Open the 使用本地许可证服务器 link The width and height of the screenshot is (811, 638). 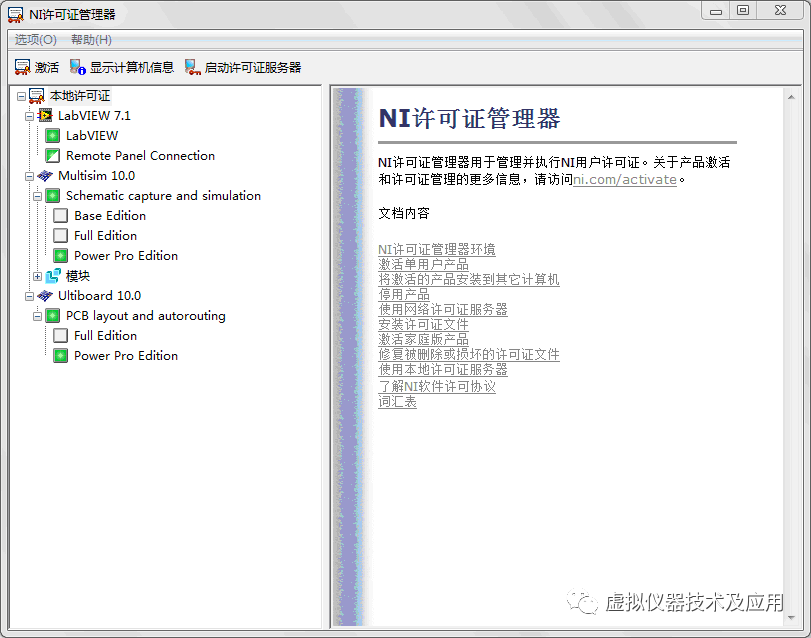point(443,369)
